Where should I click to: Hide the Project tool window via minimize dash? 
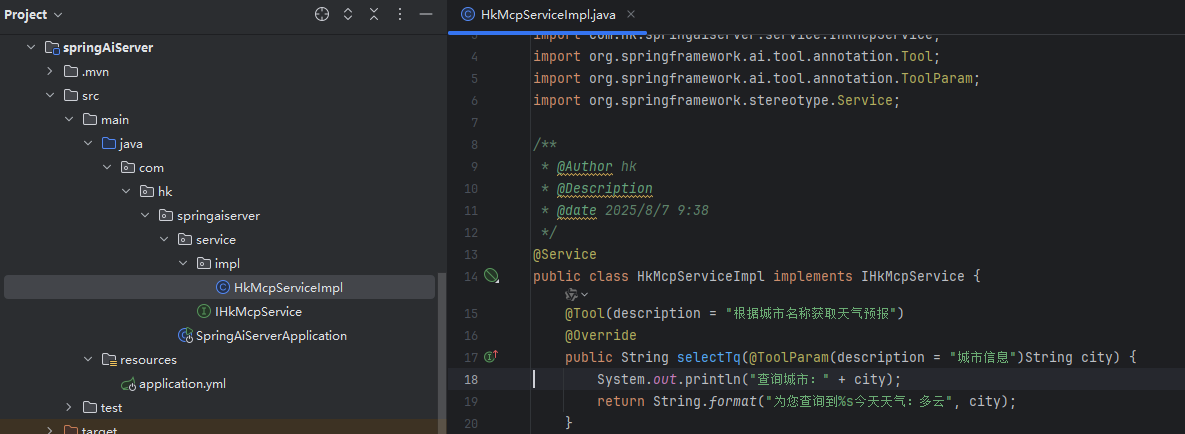[x=425, y=14]
